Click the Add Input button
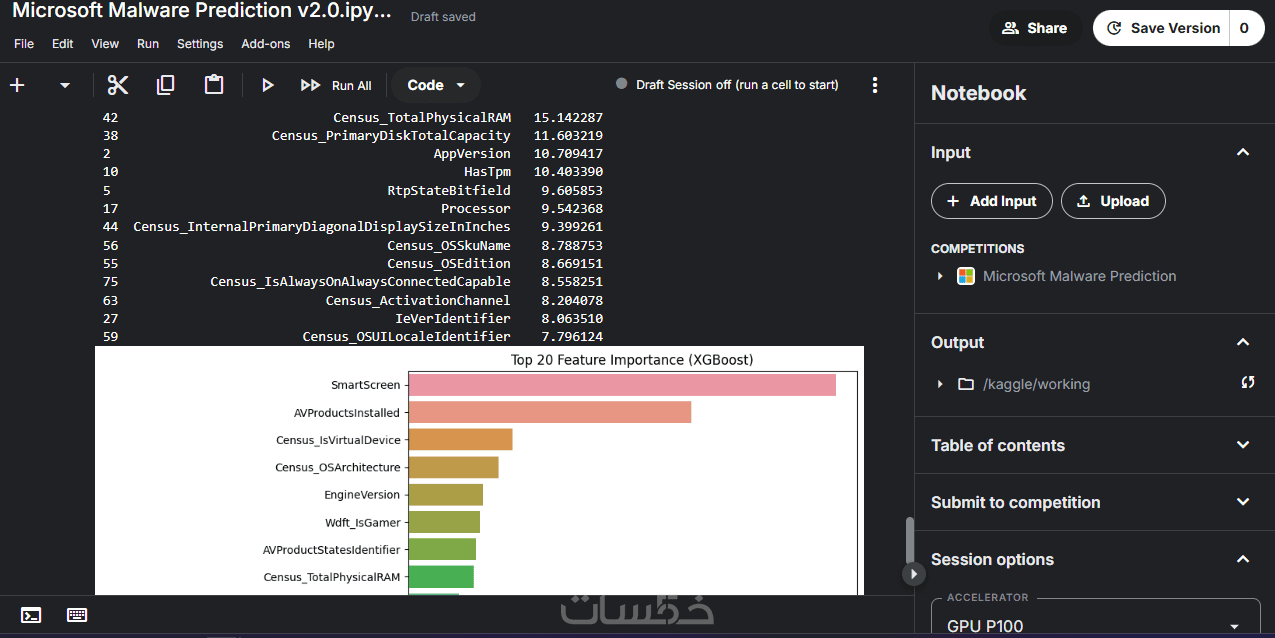The image size is (1275, 638). point(991,201)
